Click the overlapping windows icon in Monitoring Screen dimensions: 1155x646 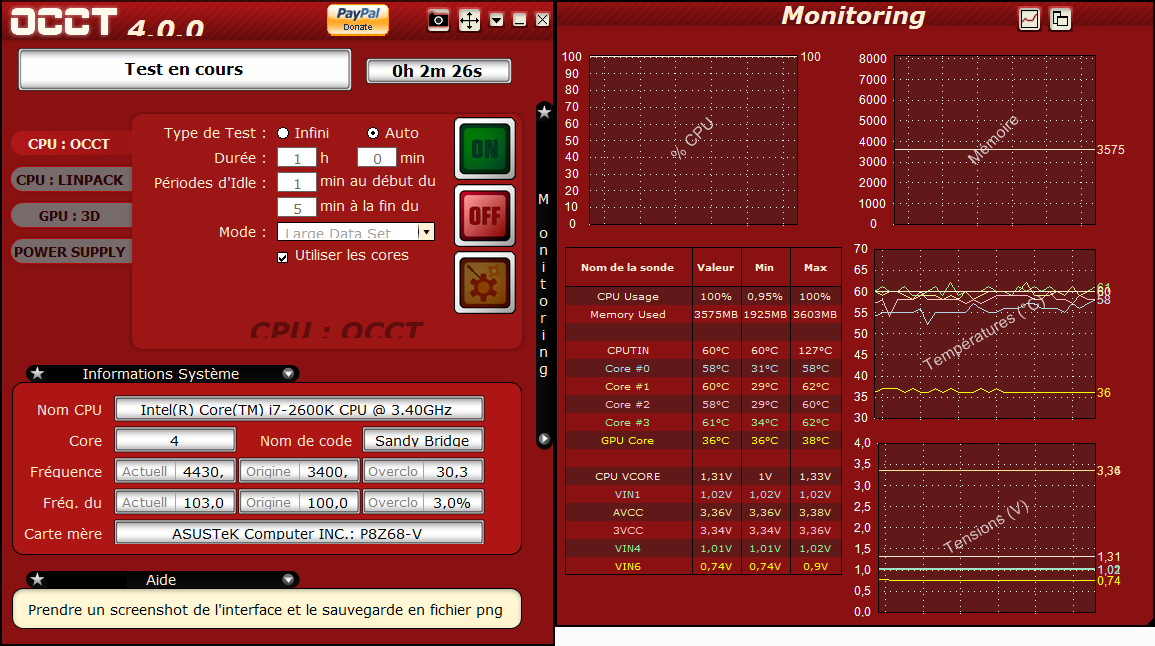coord(1060,19)
